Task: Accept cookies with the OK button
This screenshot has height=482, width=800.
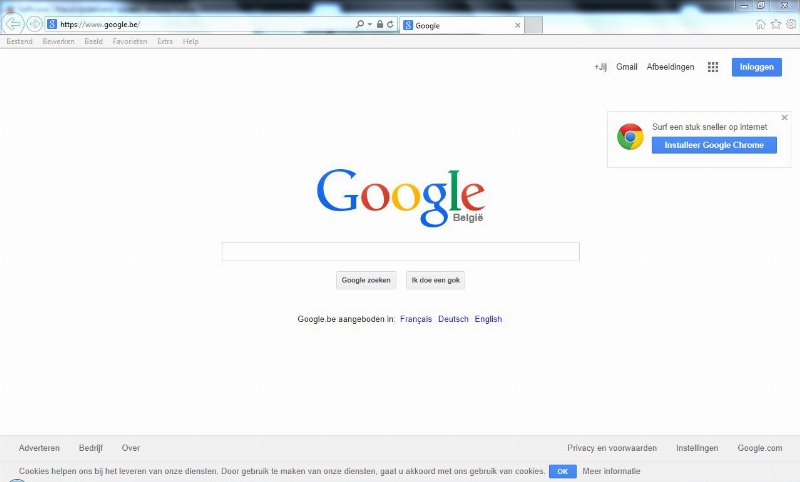Action: pyautogui.click(x=562, y=471)
